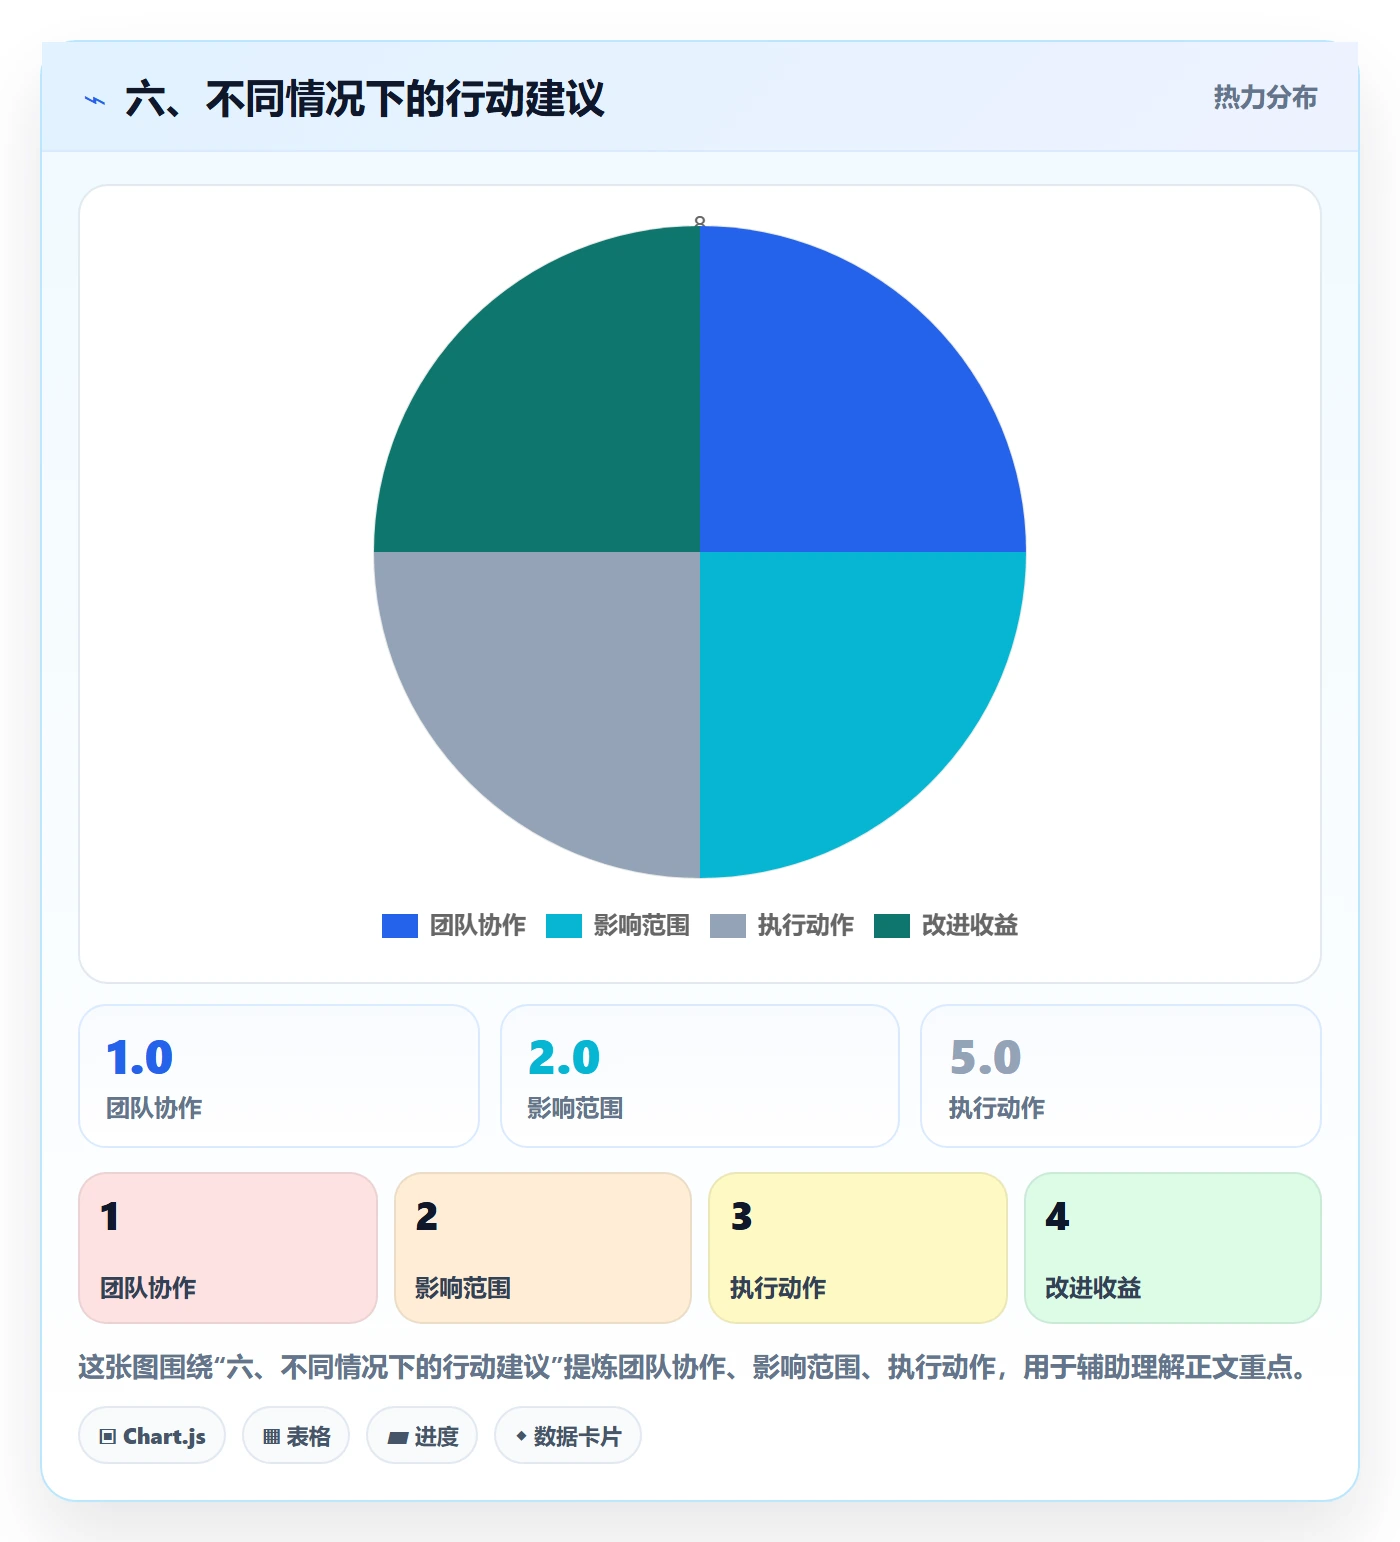The height and width of the screenshot is (1542, 1400).
Task: Open the 1.0 团队协作 stat card
Action: tap(279, 1076)
